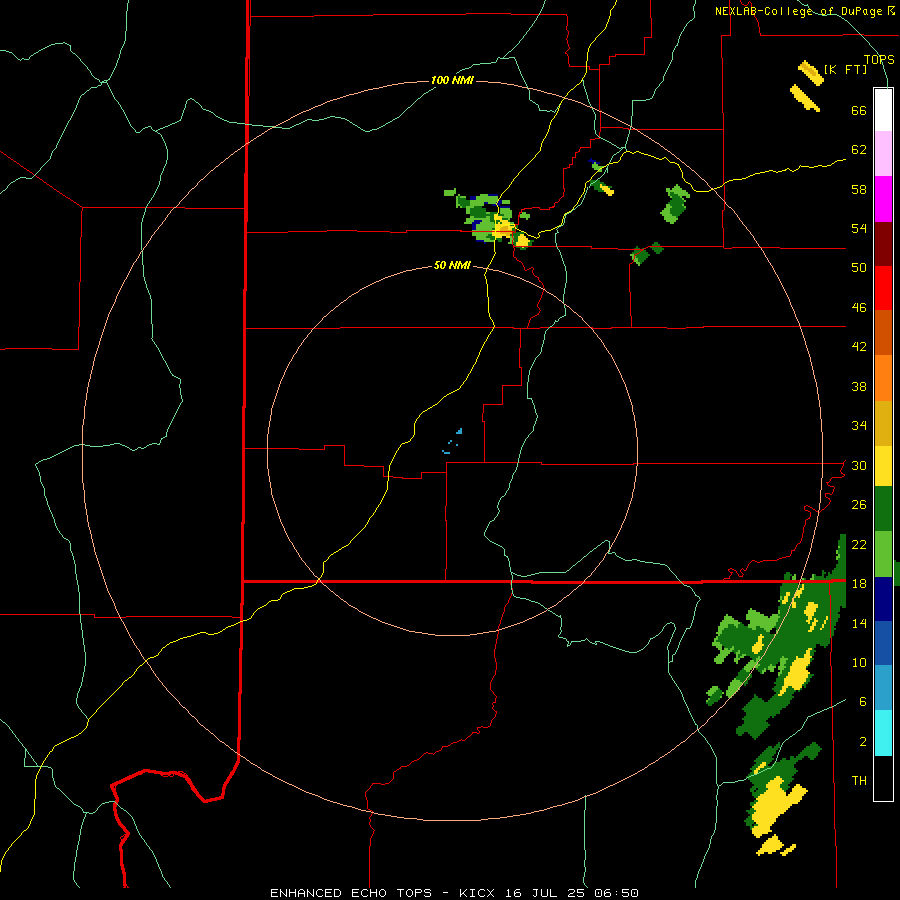Click the ENHANCED ECHO TOPS caption
This screenshot has height=900, width=900.
tap(350, 893)
